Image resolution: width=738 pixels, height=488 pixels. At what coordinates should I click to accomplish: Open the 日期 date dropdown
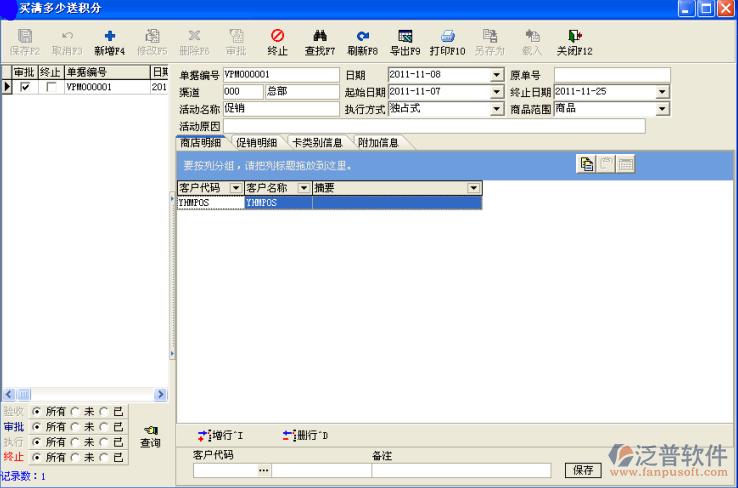(x=497, y=75)
